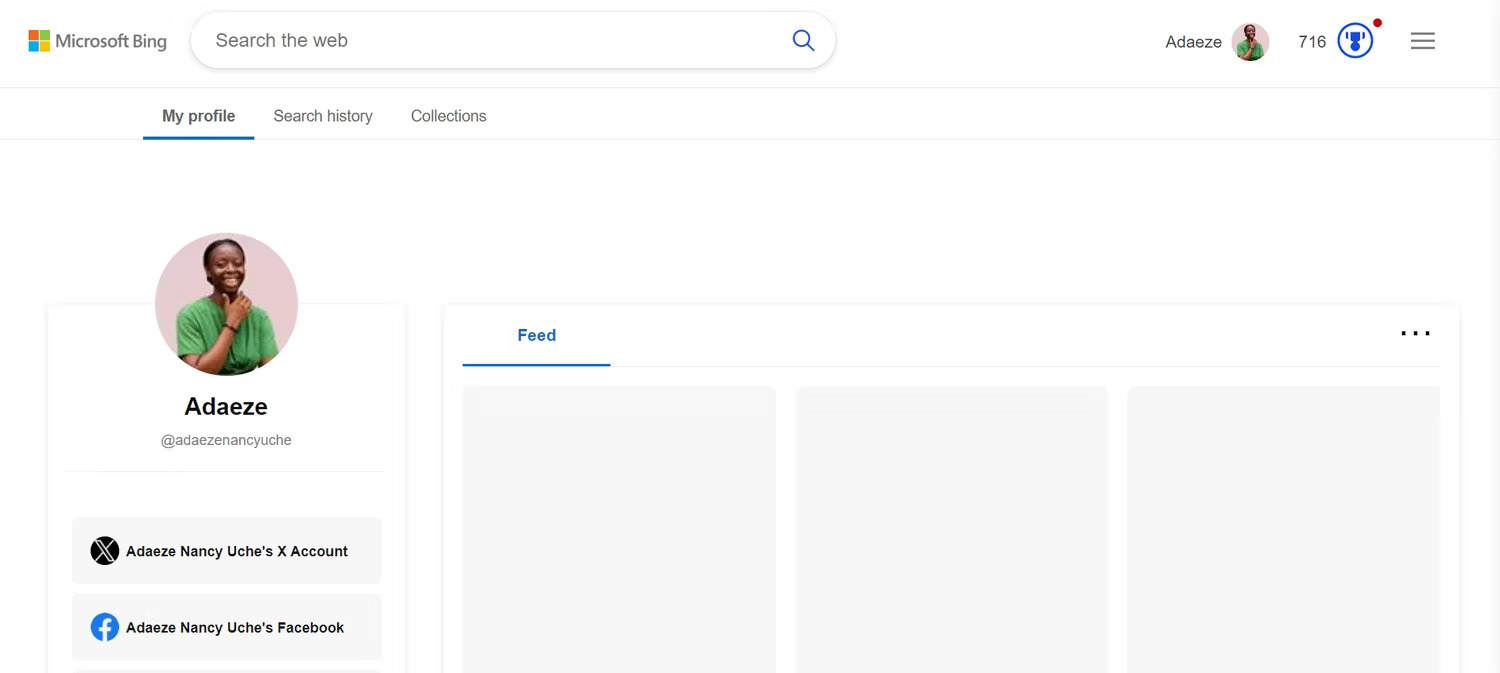The width and height of the screenshot is (1500, 673).
Task: Click the @adaezenancyuche handle
Action: 226,440
